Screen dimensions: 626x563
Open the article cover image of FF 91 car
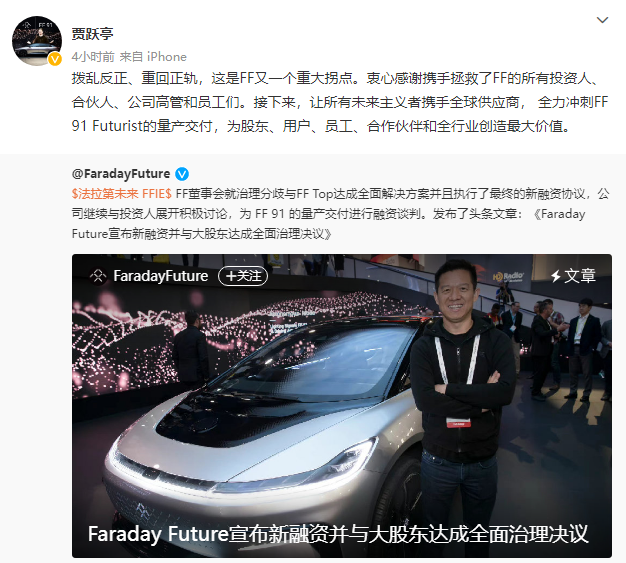tap(342, 406)
